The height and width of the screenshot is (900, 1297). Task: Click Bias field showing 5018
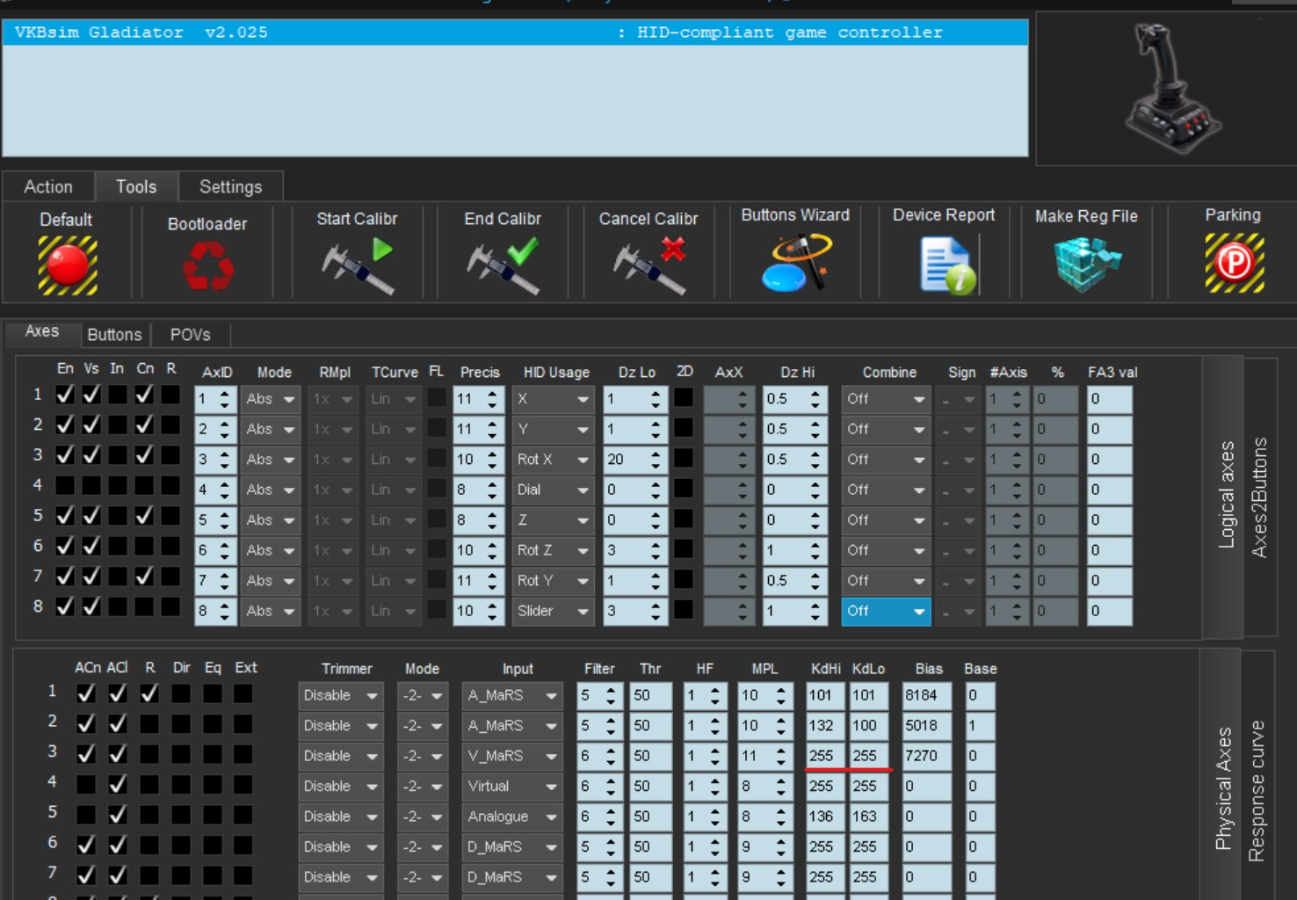[x=926, y=726]
